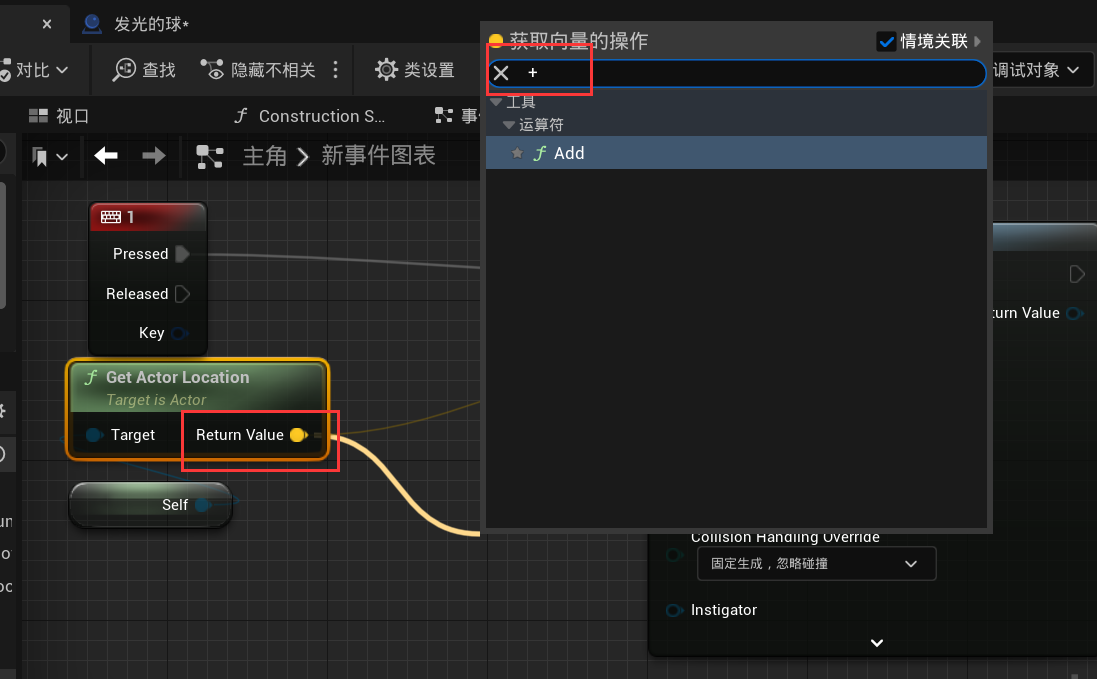
Task: Click the graph hierarchy icon beside 主角
Action: click(209, 157)
